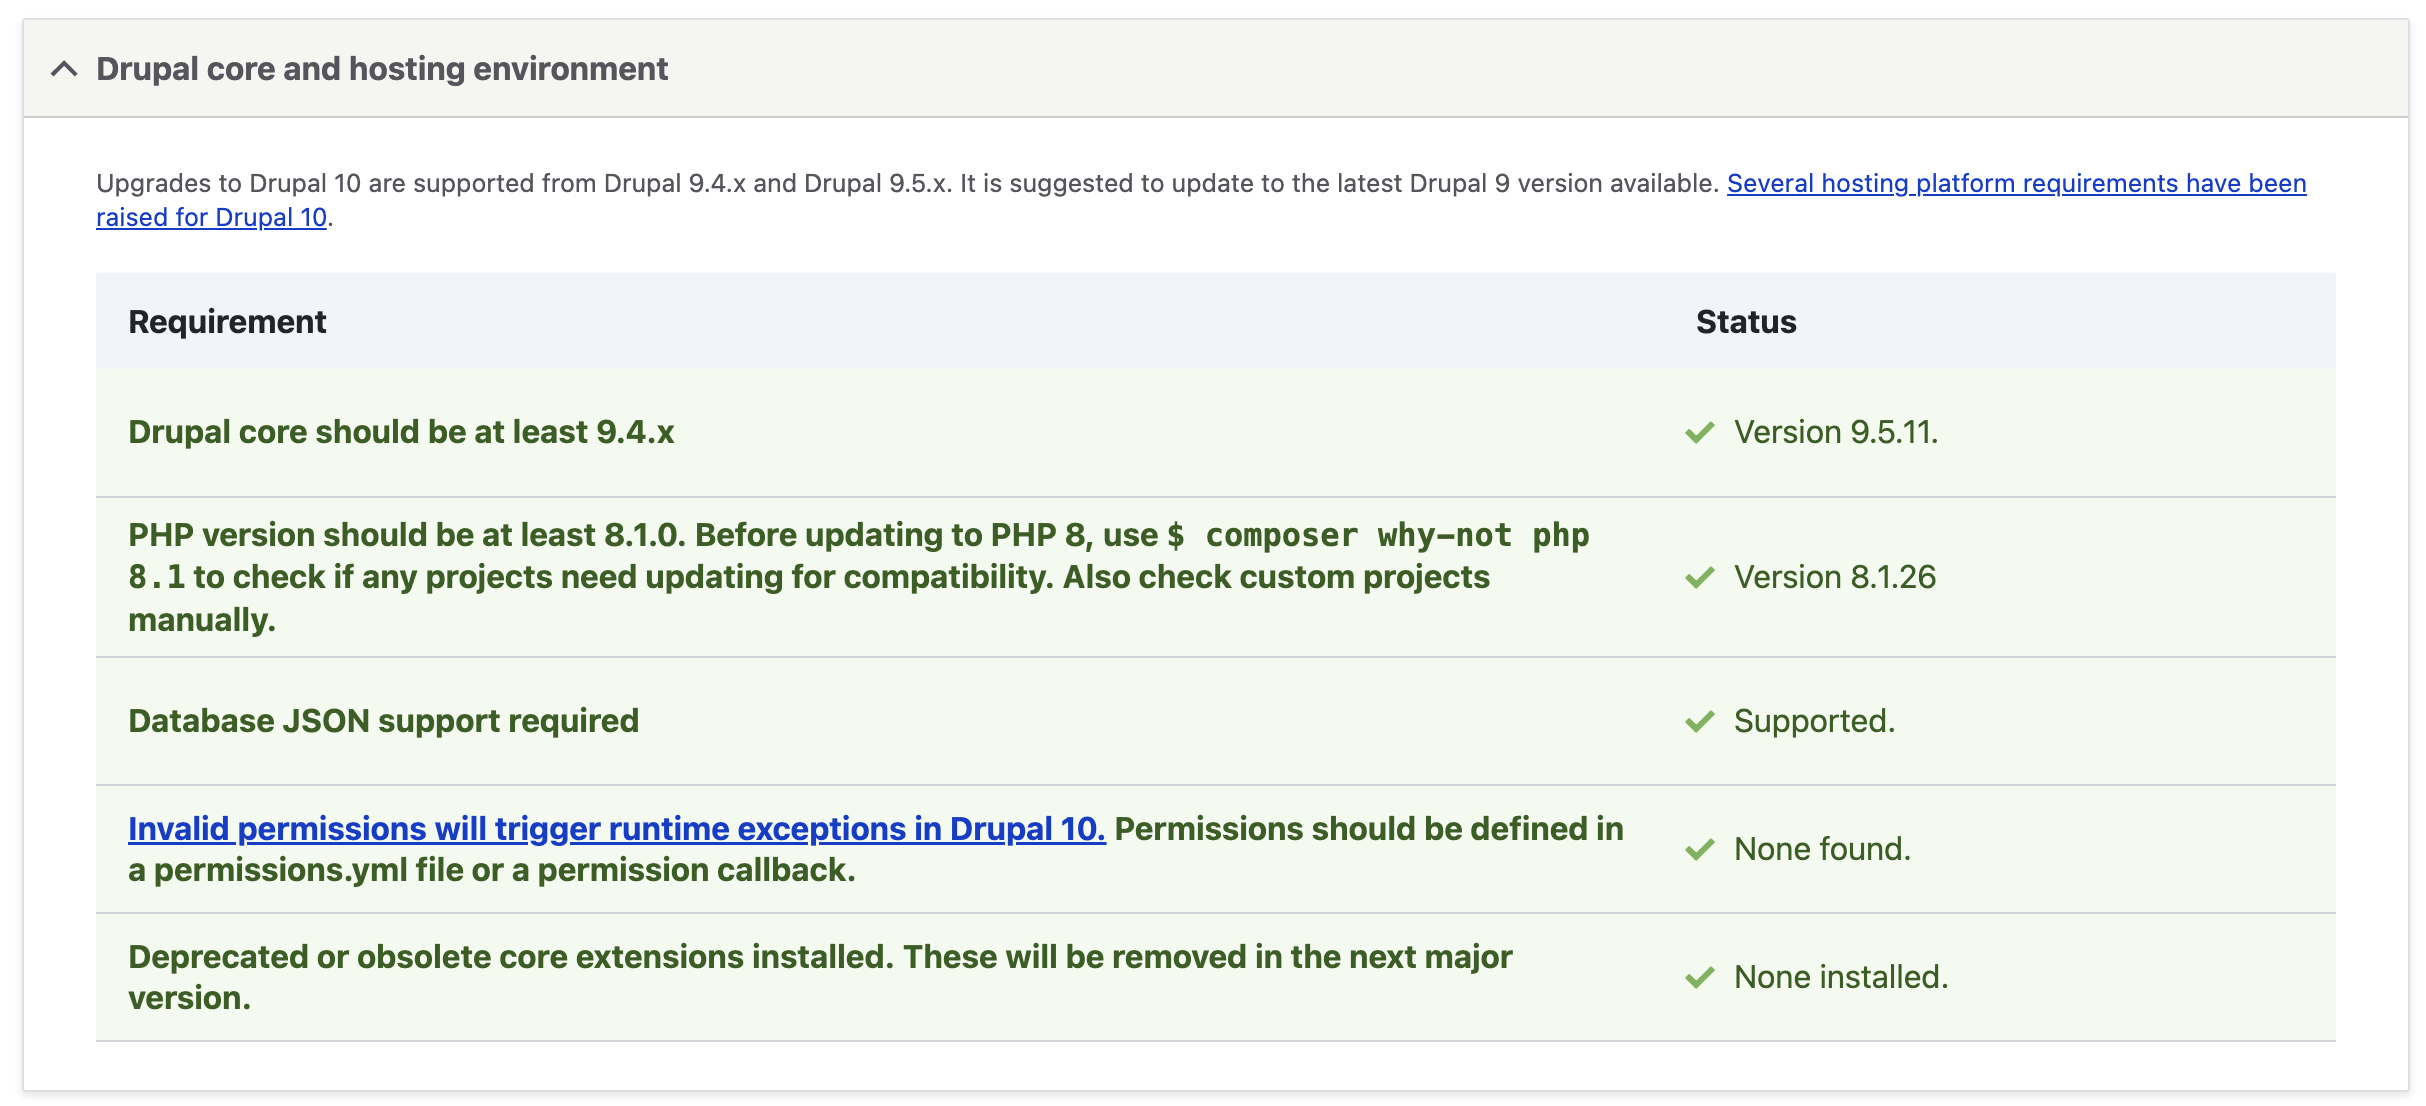Collapse the Drupal core and hosting environment section

(64, 69)
